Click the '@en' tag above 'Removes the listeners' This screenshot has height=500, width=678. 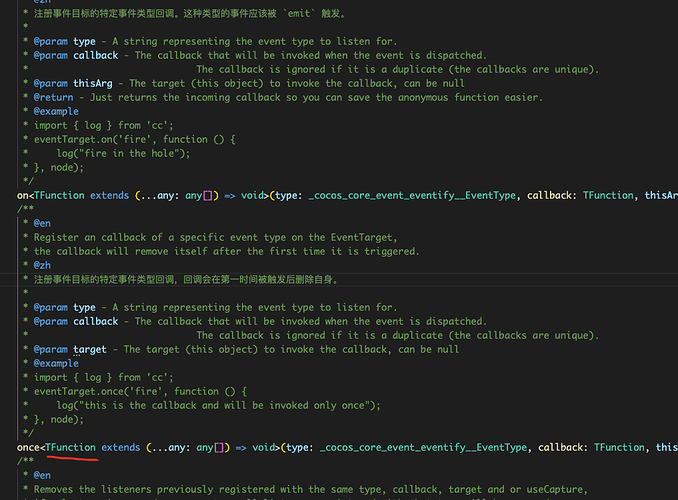point(42,475)
